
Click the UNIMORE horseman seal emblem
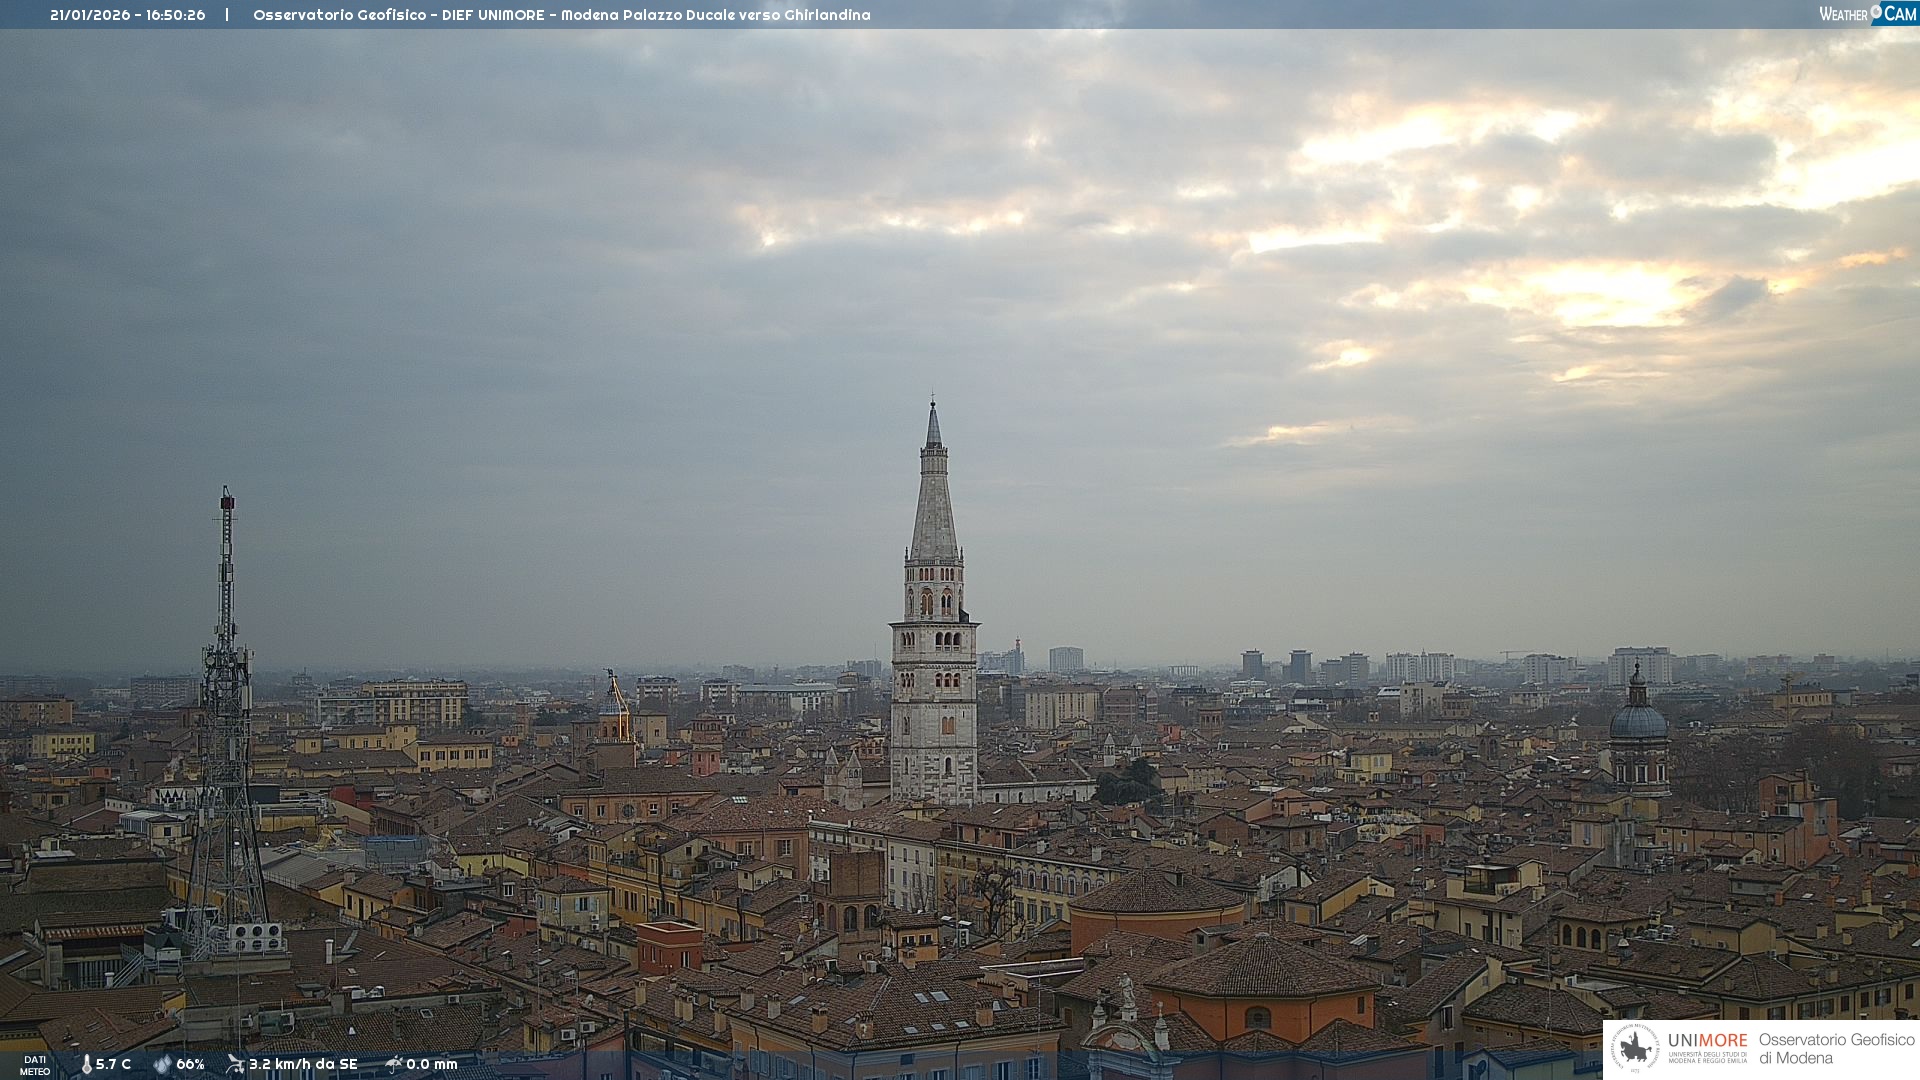pyautogui.click(x=1636, y=1049)
